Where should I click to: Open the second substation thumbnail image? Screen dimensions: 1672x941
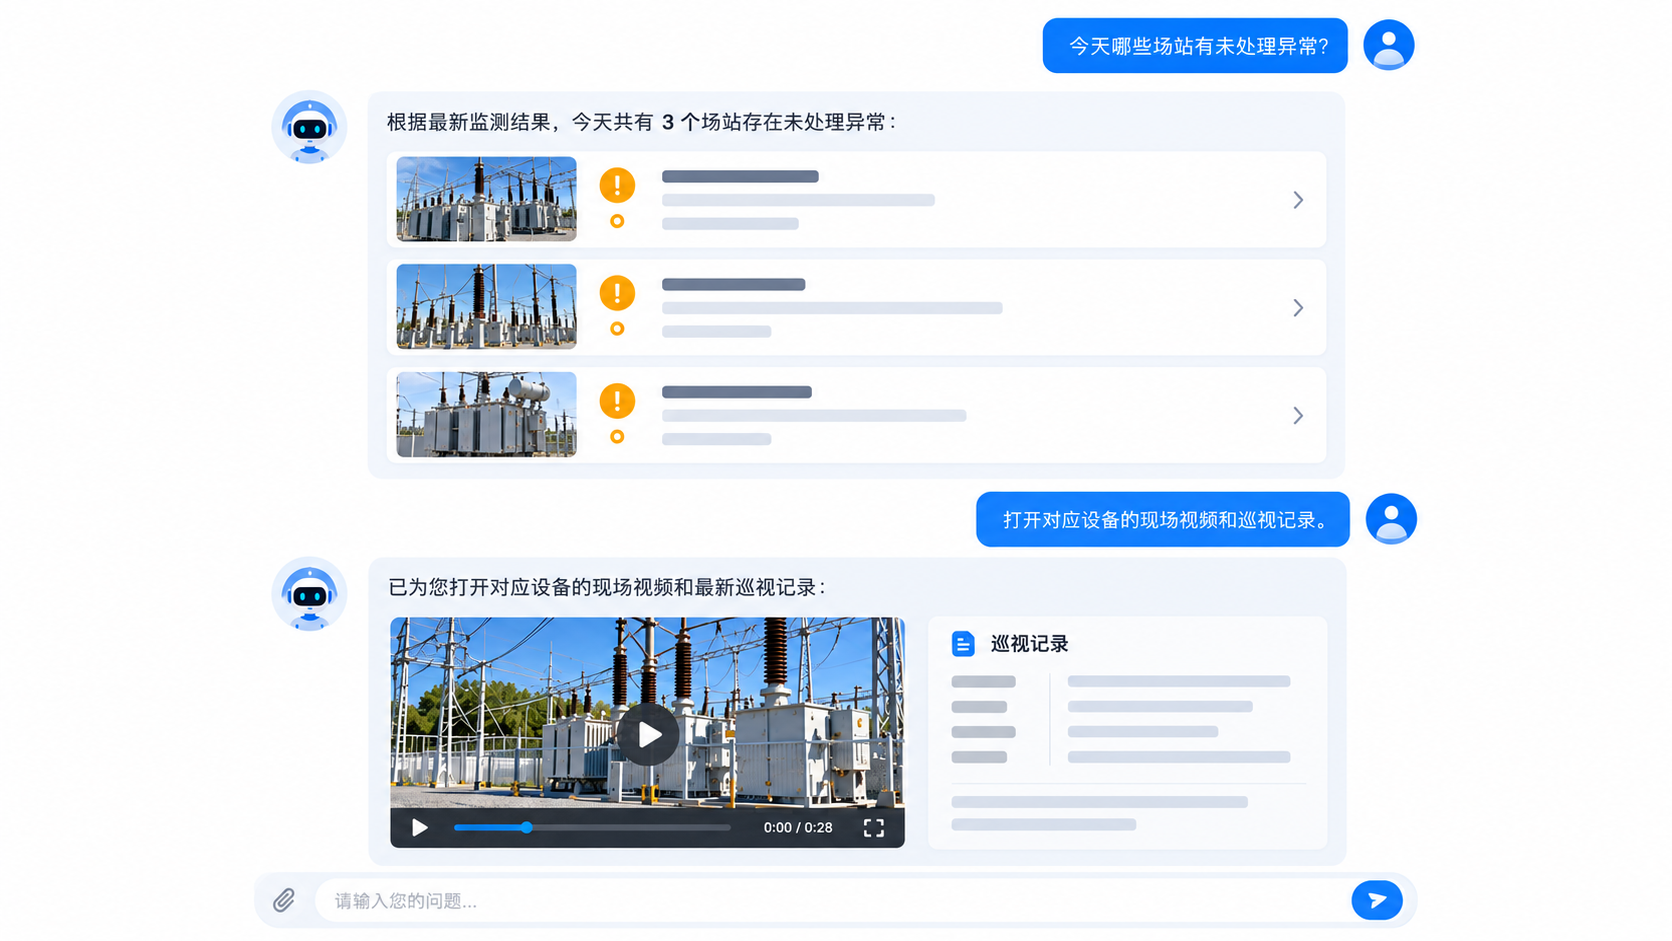(x=486, y=307)
